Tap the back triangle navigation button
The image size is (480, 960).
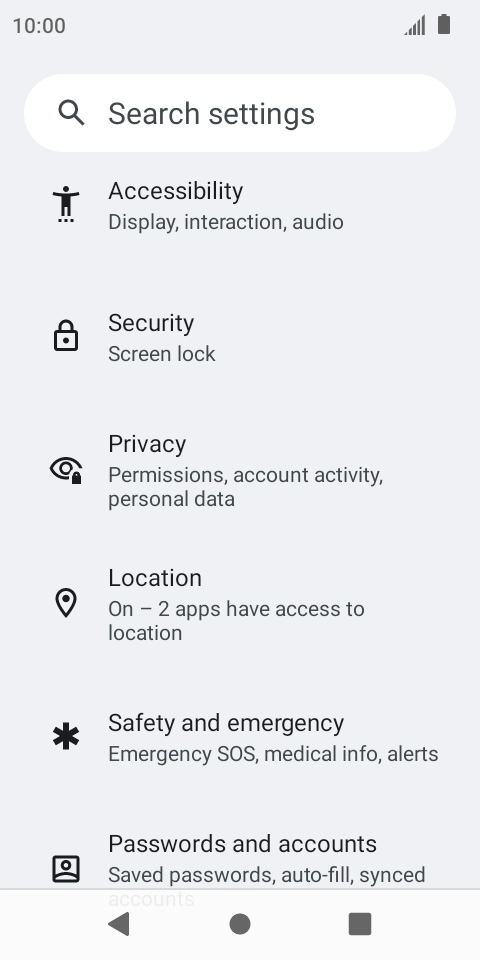point(119,924)
